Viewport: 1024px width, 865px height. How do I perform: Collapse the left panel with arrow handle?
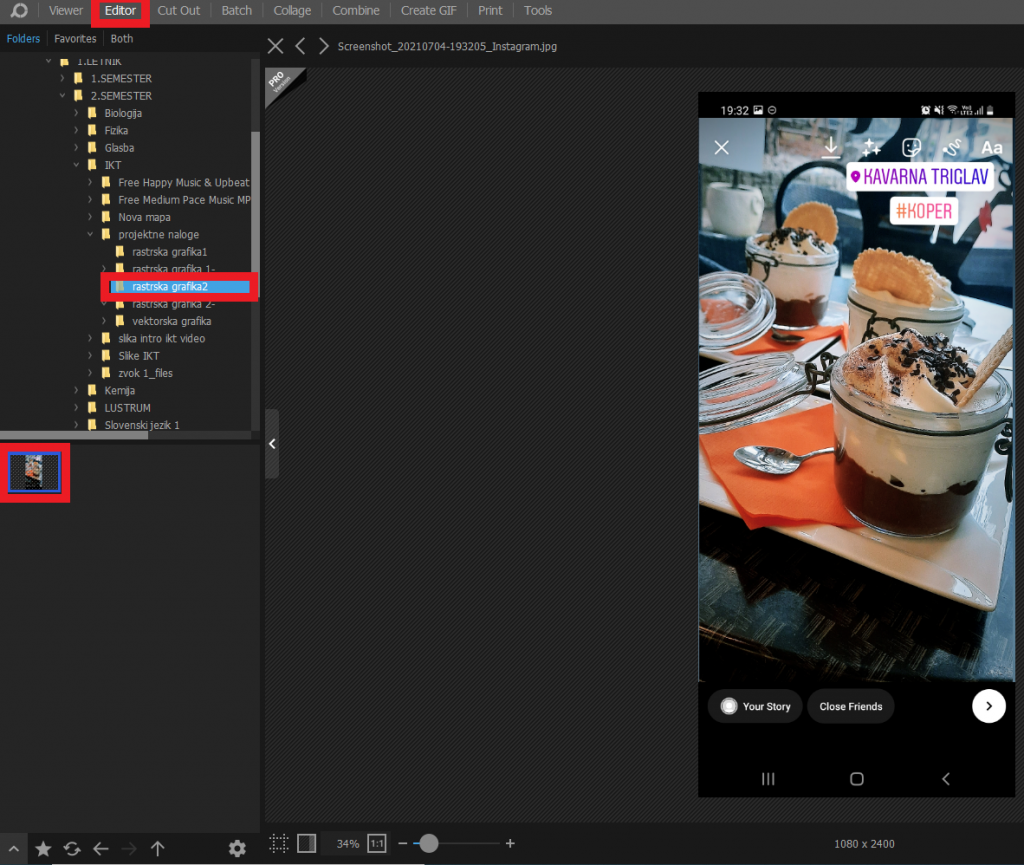click(x=272, y=444)
